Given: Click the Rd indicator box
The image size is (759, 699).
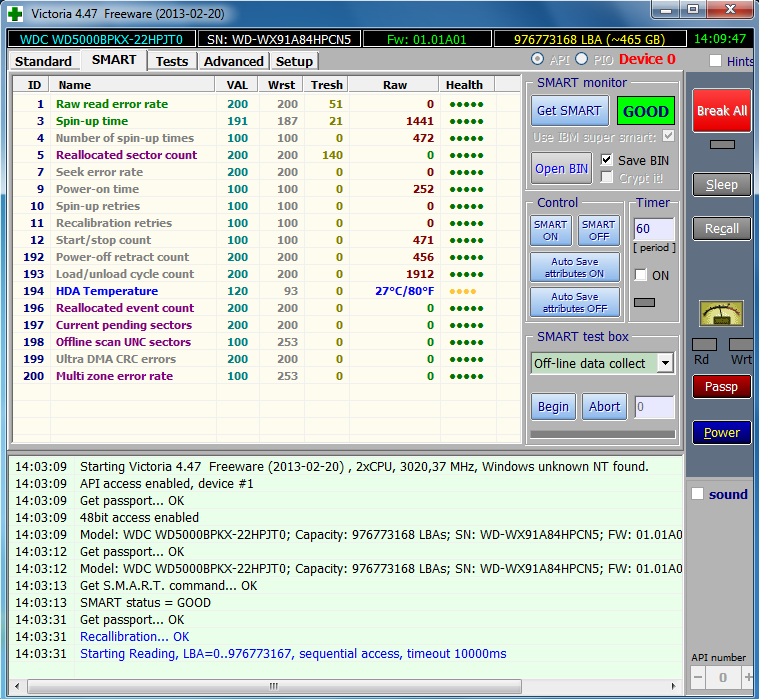Looking at the screenshot, I should pyautogui.click(x=704, y=344).
